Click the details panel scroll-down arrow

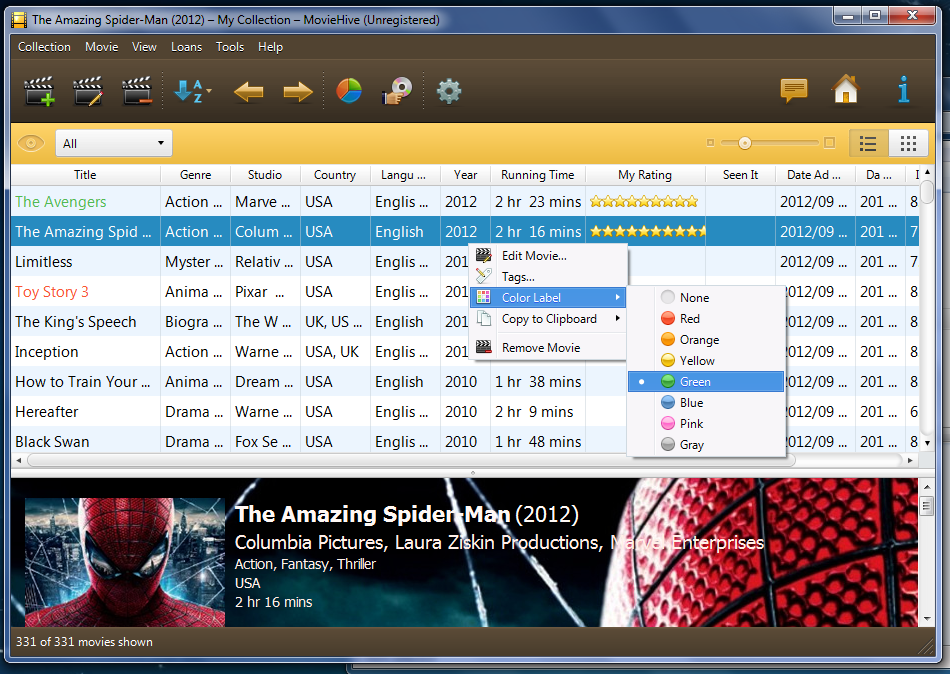tap(926, 619)
